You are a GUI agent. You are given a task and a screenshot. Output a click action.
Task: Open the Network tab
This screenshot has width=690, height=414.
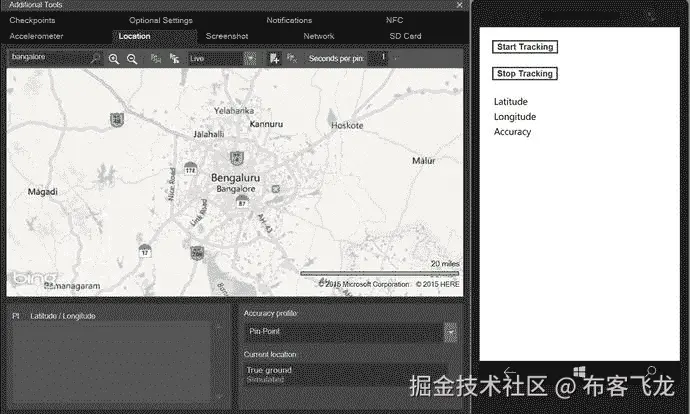point(319,36)
